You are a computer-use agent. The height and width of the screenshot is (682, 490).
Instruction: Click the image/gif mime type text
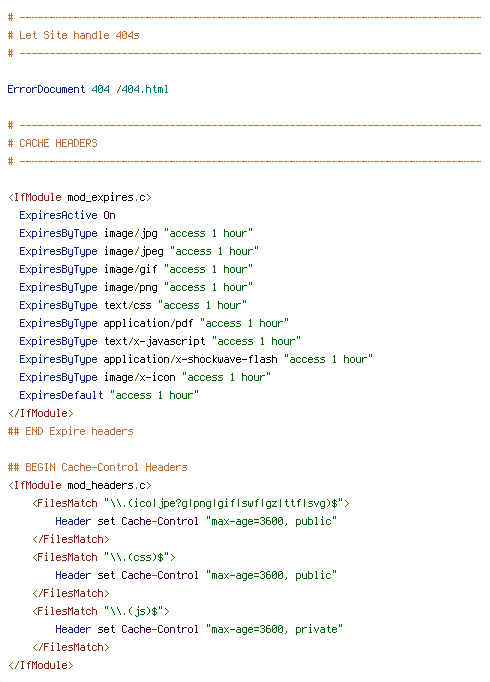pyautogui.click(x=130, y=270)
